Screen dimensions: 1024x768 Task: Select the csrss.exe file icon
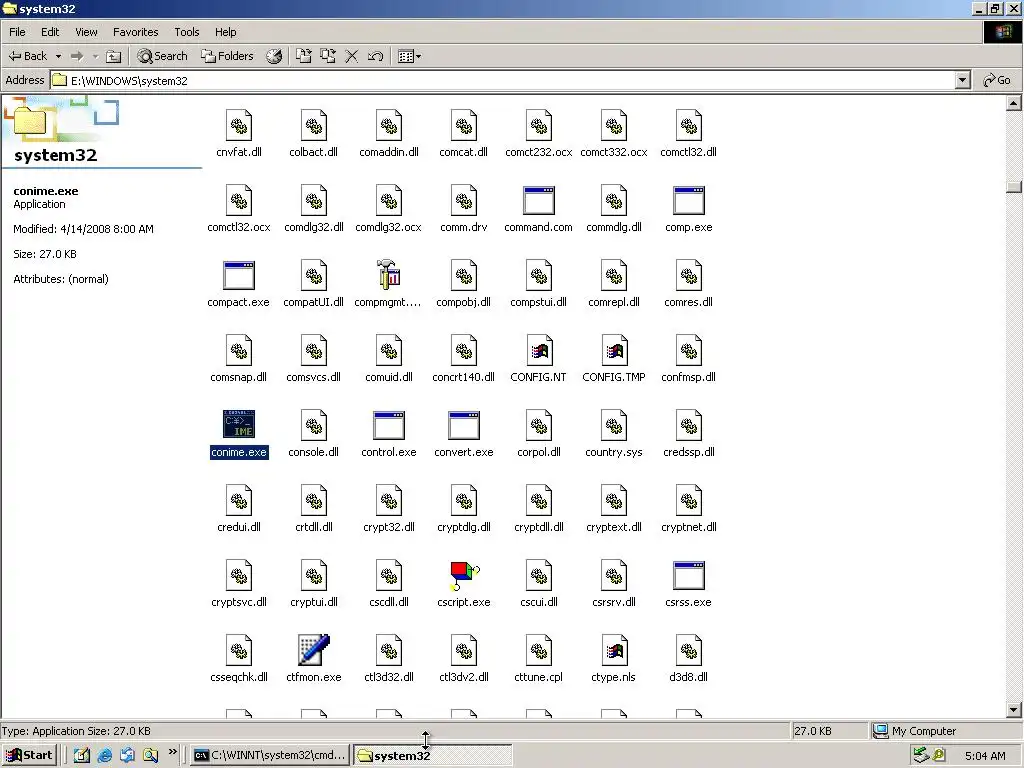click(688, 575)
